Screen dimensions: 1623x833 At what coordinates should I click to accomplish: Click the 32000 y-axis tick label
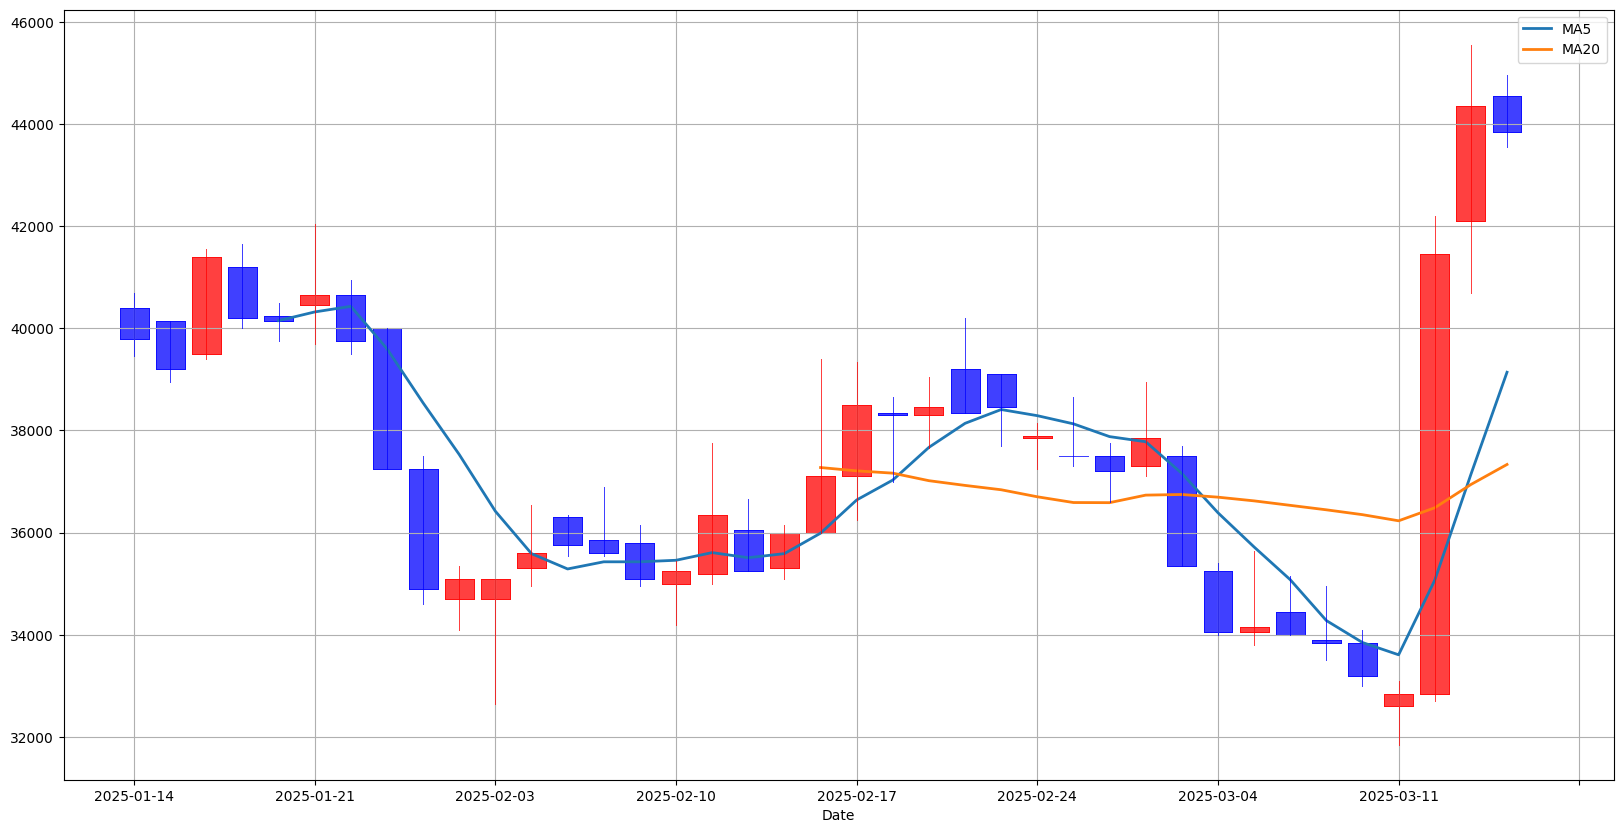[x=33, y=738]
